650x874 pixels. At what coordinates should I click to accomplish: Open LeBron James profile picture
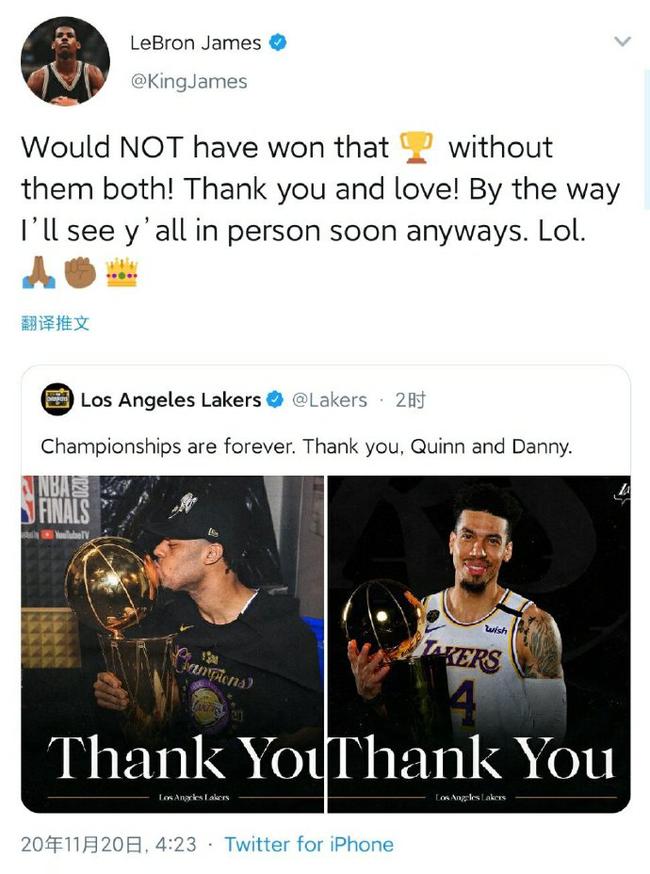tap(65, 61)
